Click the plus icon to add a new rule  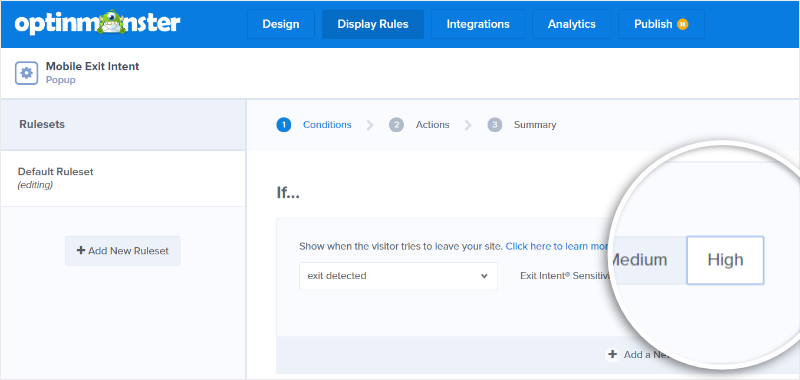[612, 354]
